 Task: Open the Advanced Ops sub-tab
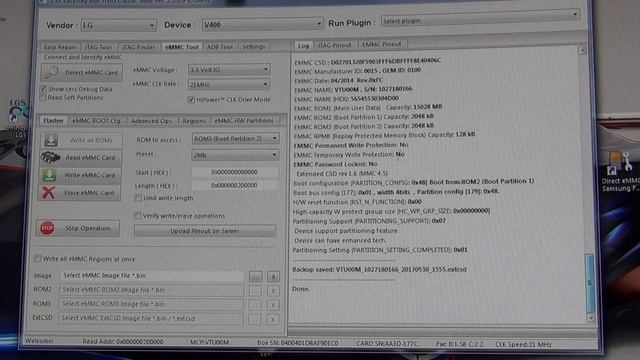tap(151, 121)
